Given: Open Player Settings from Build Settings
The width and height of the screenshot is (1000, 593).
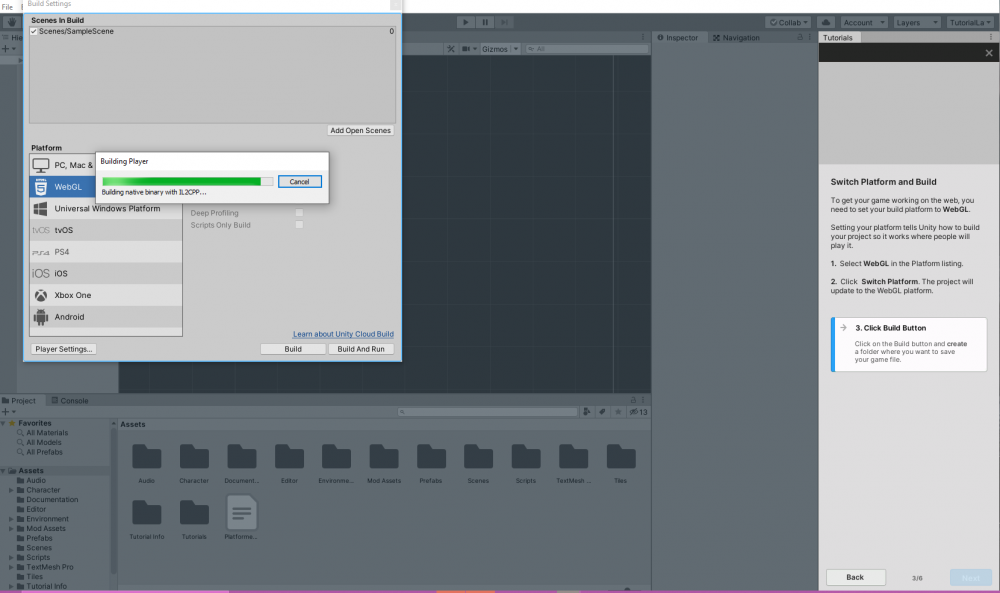Looking at the screenshot, I should click(x=64, y=349).
